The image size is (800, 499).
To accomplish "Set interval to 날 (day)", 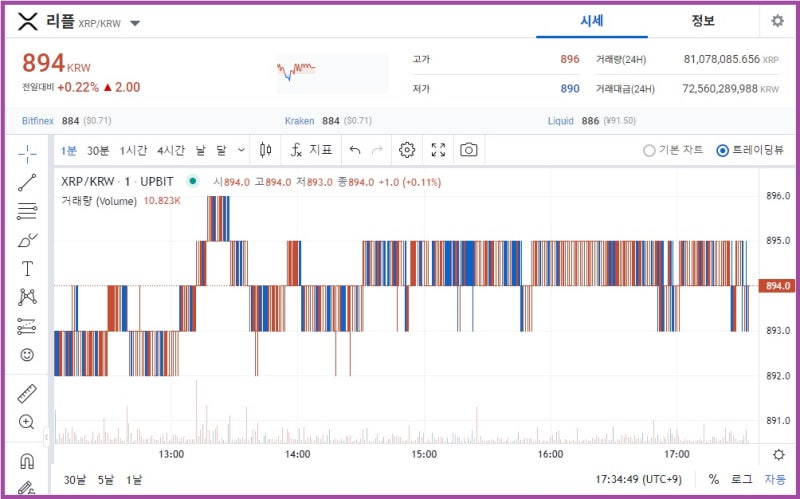I will 201,151.
